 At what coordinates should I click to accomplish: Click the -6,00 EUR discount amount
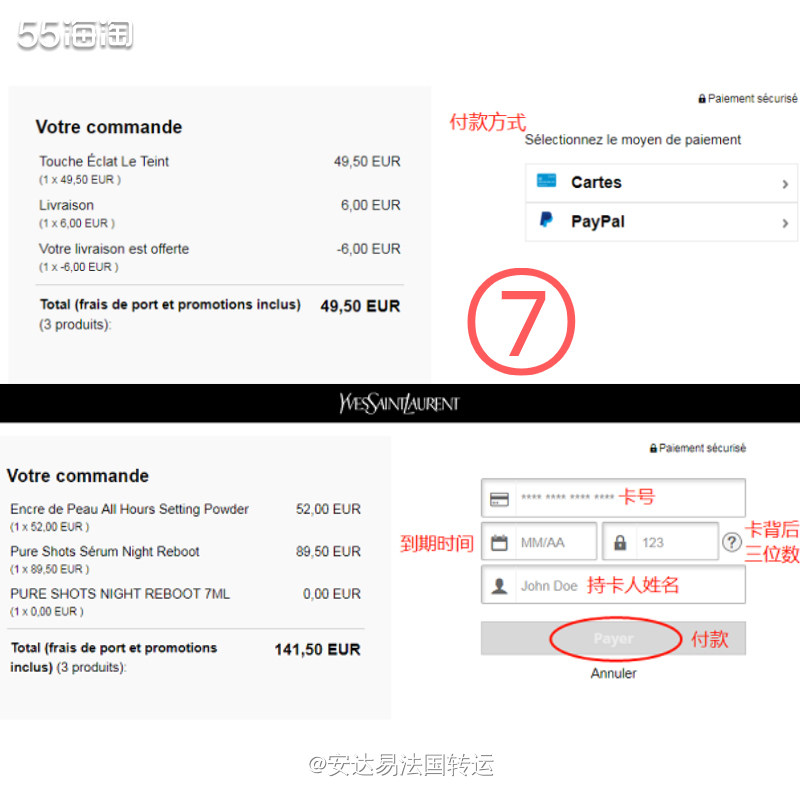[368, 249]
